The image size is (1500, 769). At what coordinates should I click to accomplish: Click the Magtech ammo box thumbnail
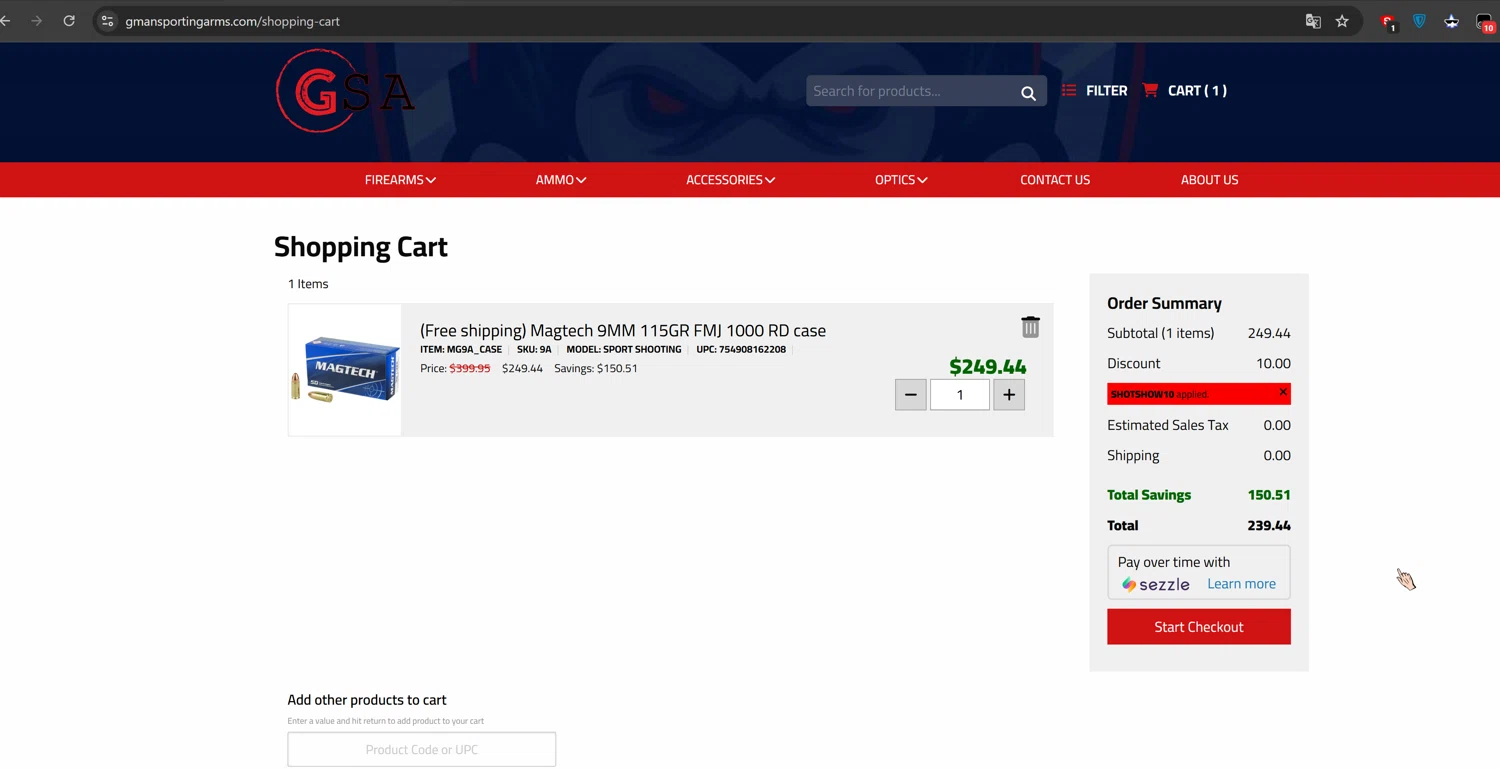[345, 370]
